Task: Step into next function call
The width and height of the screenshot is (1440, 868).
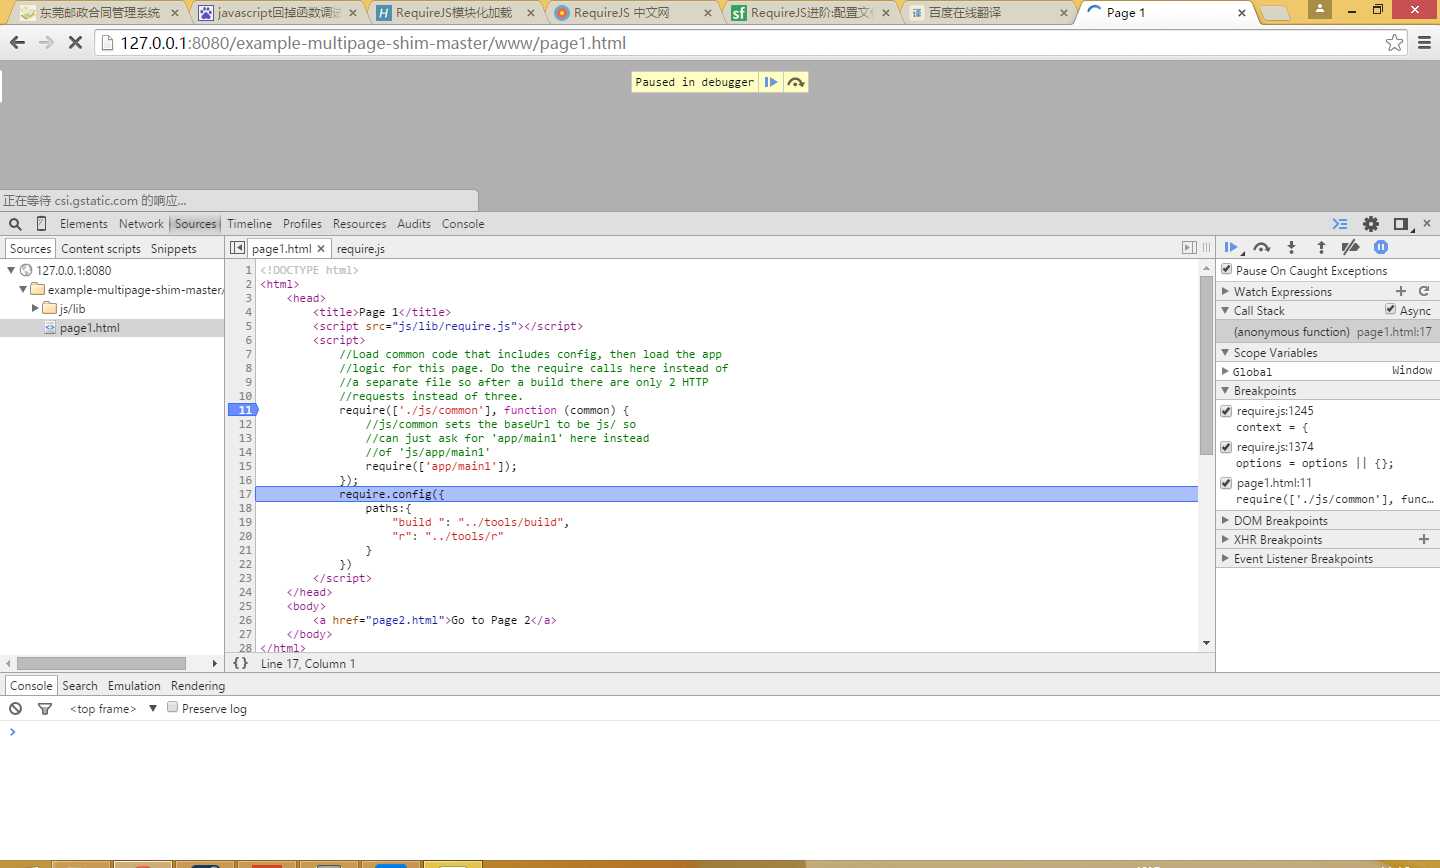Action: coord(1292,247)
